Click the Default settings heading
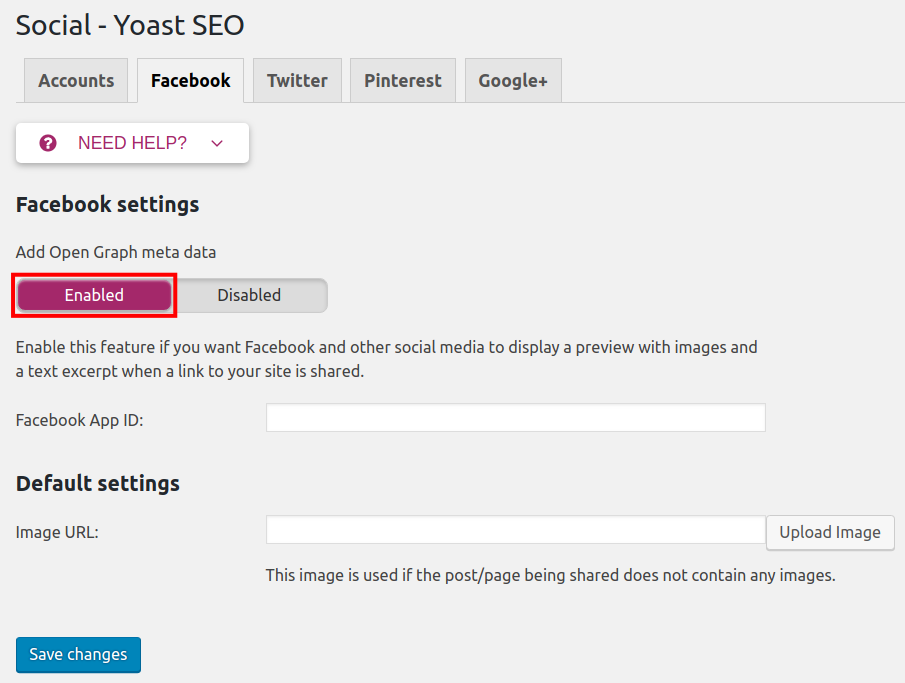 point(98,483)
